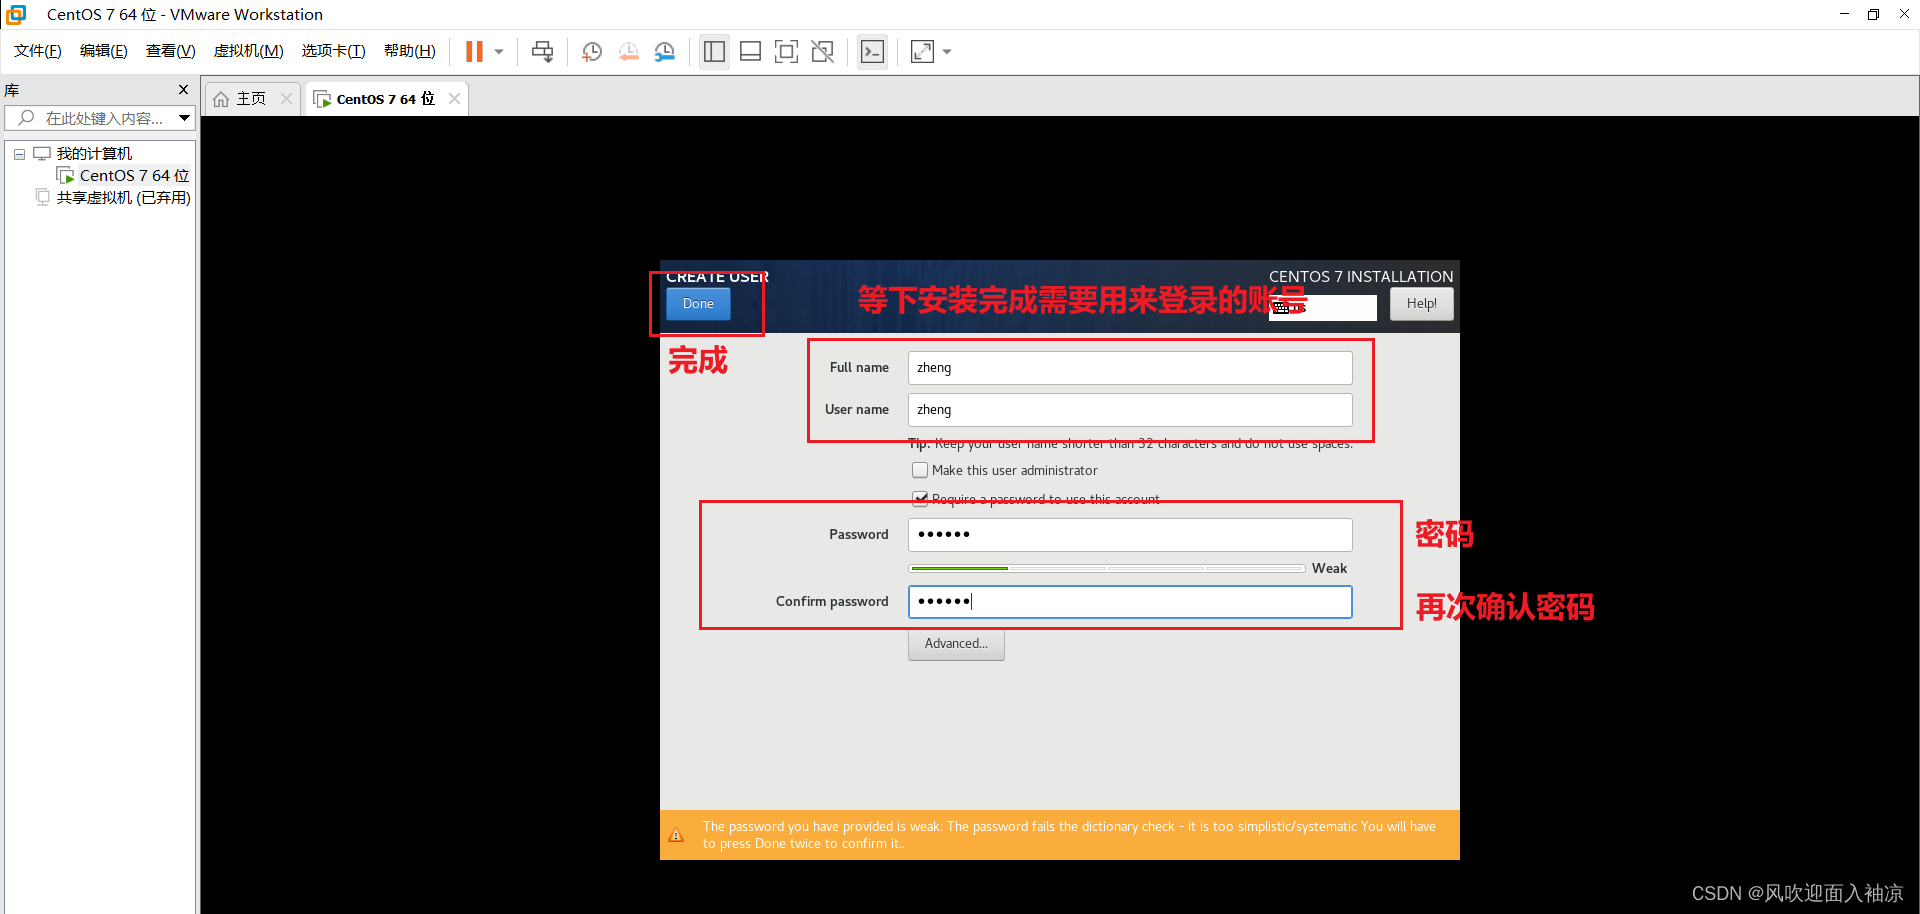Close the 主页 tab

[x=287, y=98]
